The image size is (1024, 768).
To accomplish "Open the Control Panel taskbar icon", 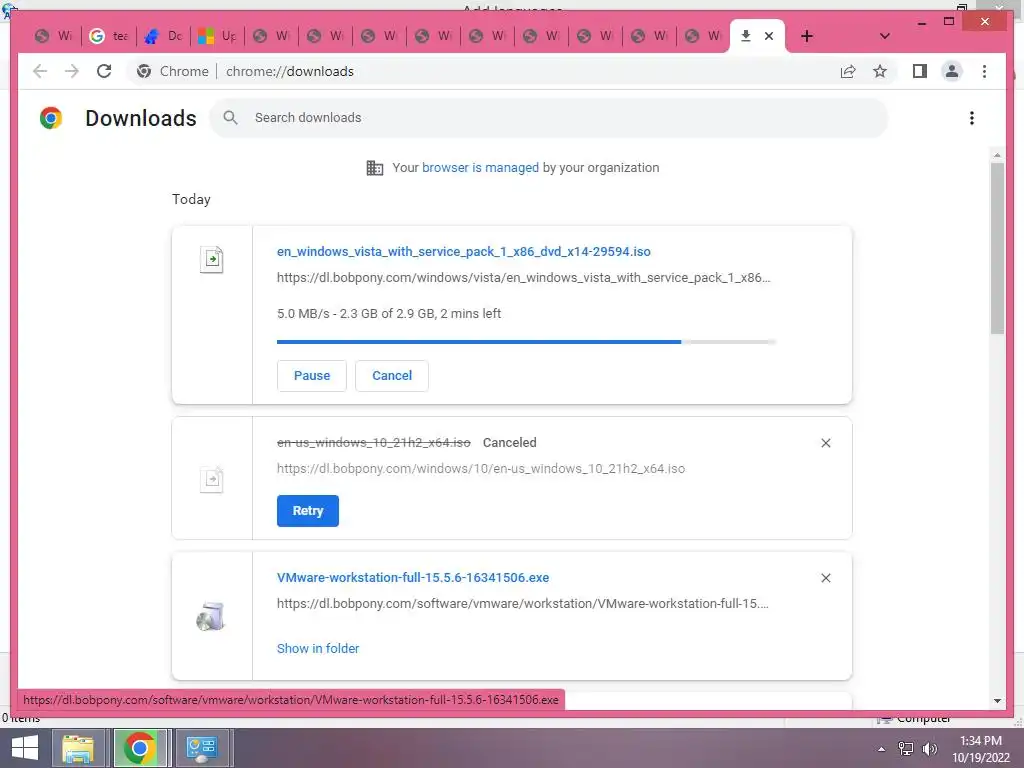I will point(201,748).
